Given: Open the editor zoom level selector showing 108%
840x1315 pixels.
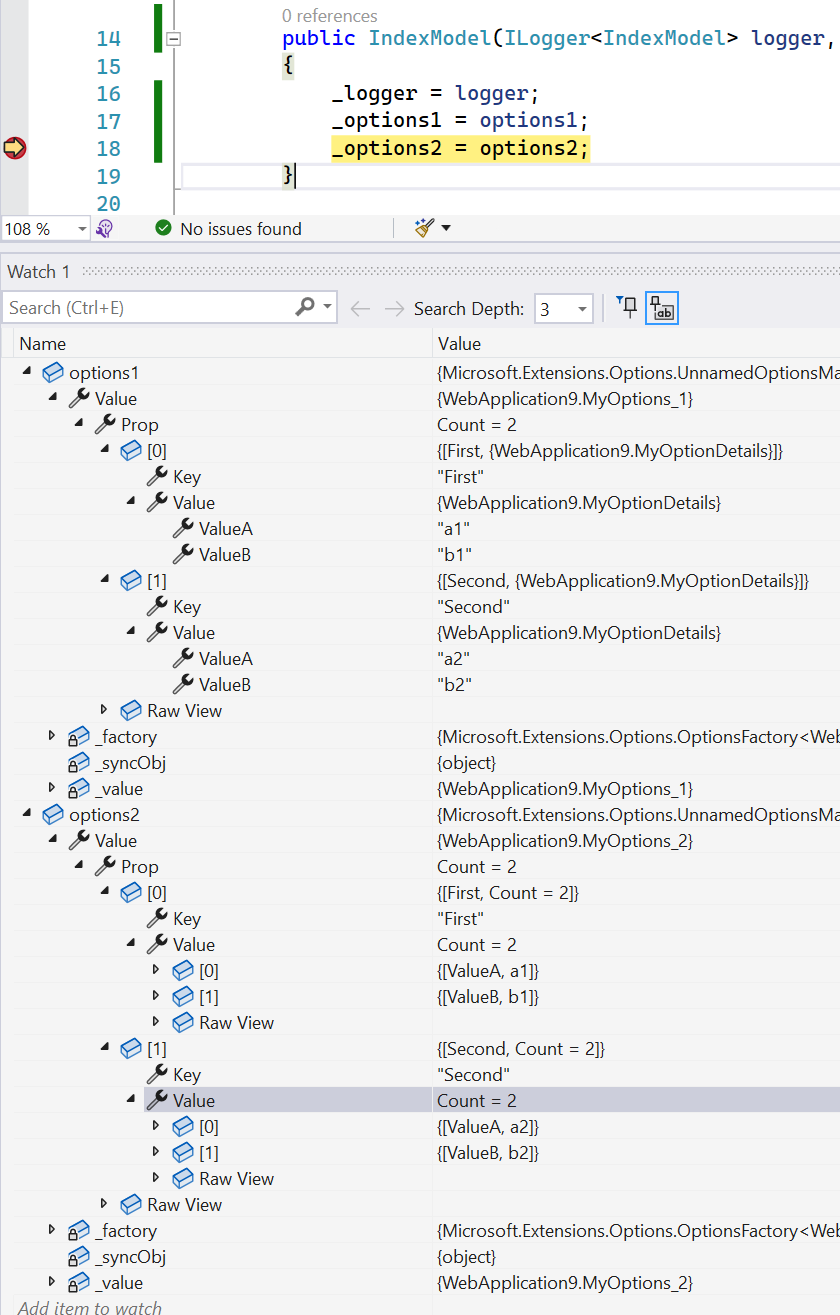Looking at the screenshot, I should click(x=46, y=228).
